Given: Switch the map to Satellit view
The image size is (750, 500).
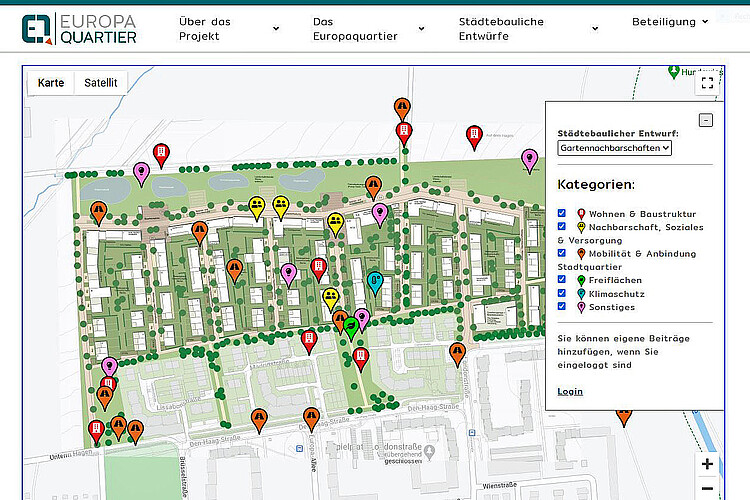Looking at the screenshot, I should click(100, 83).
